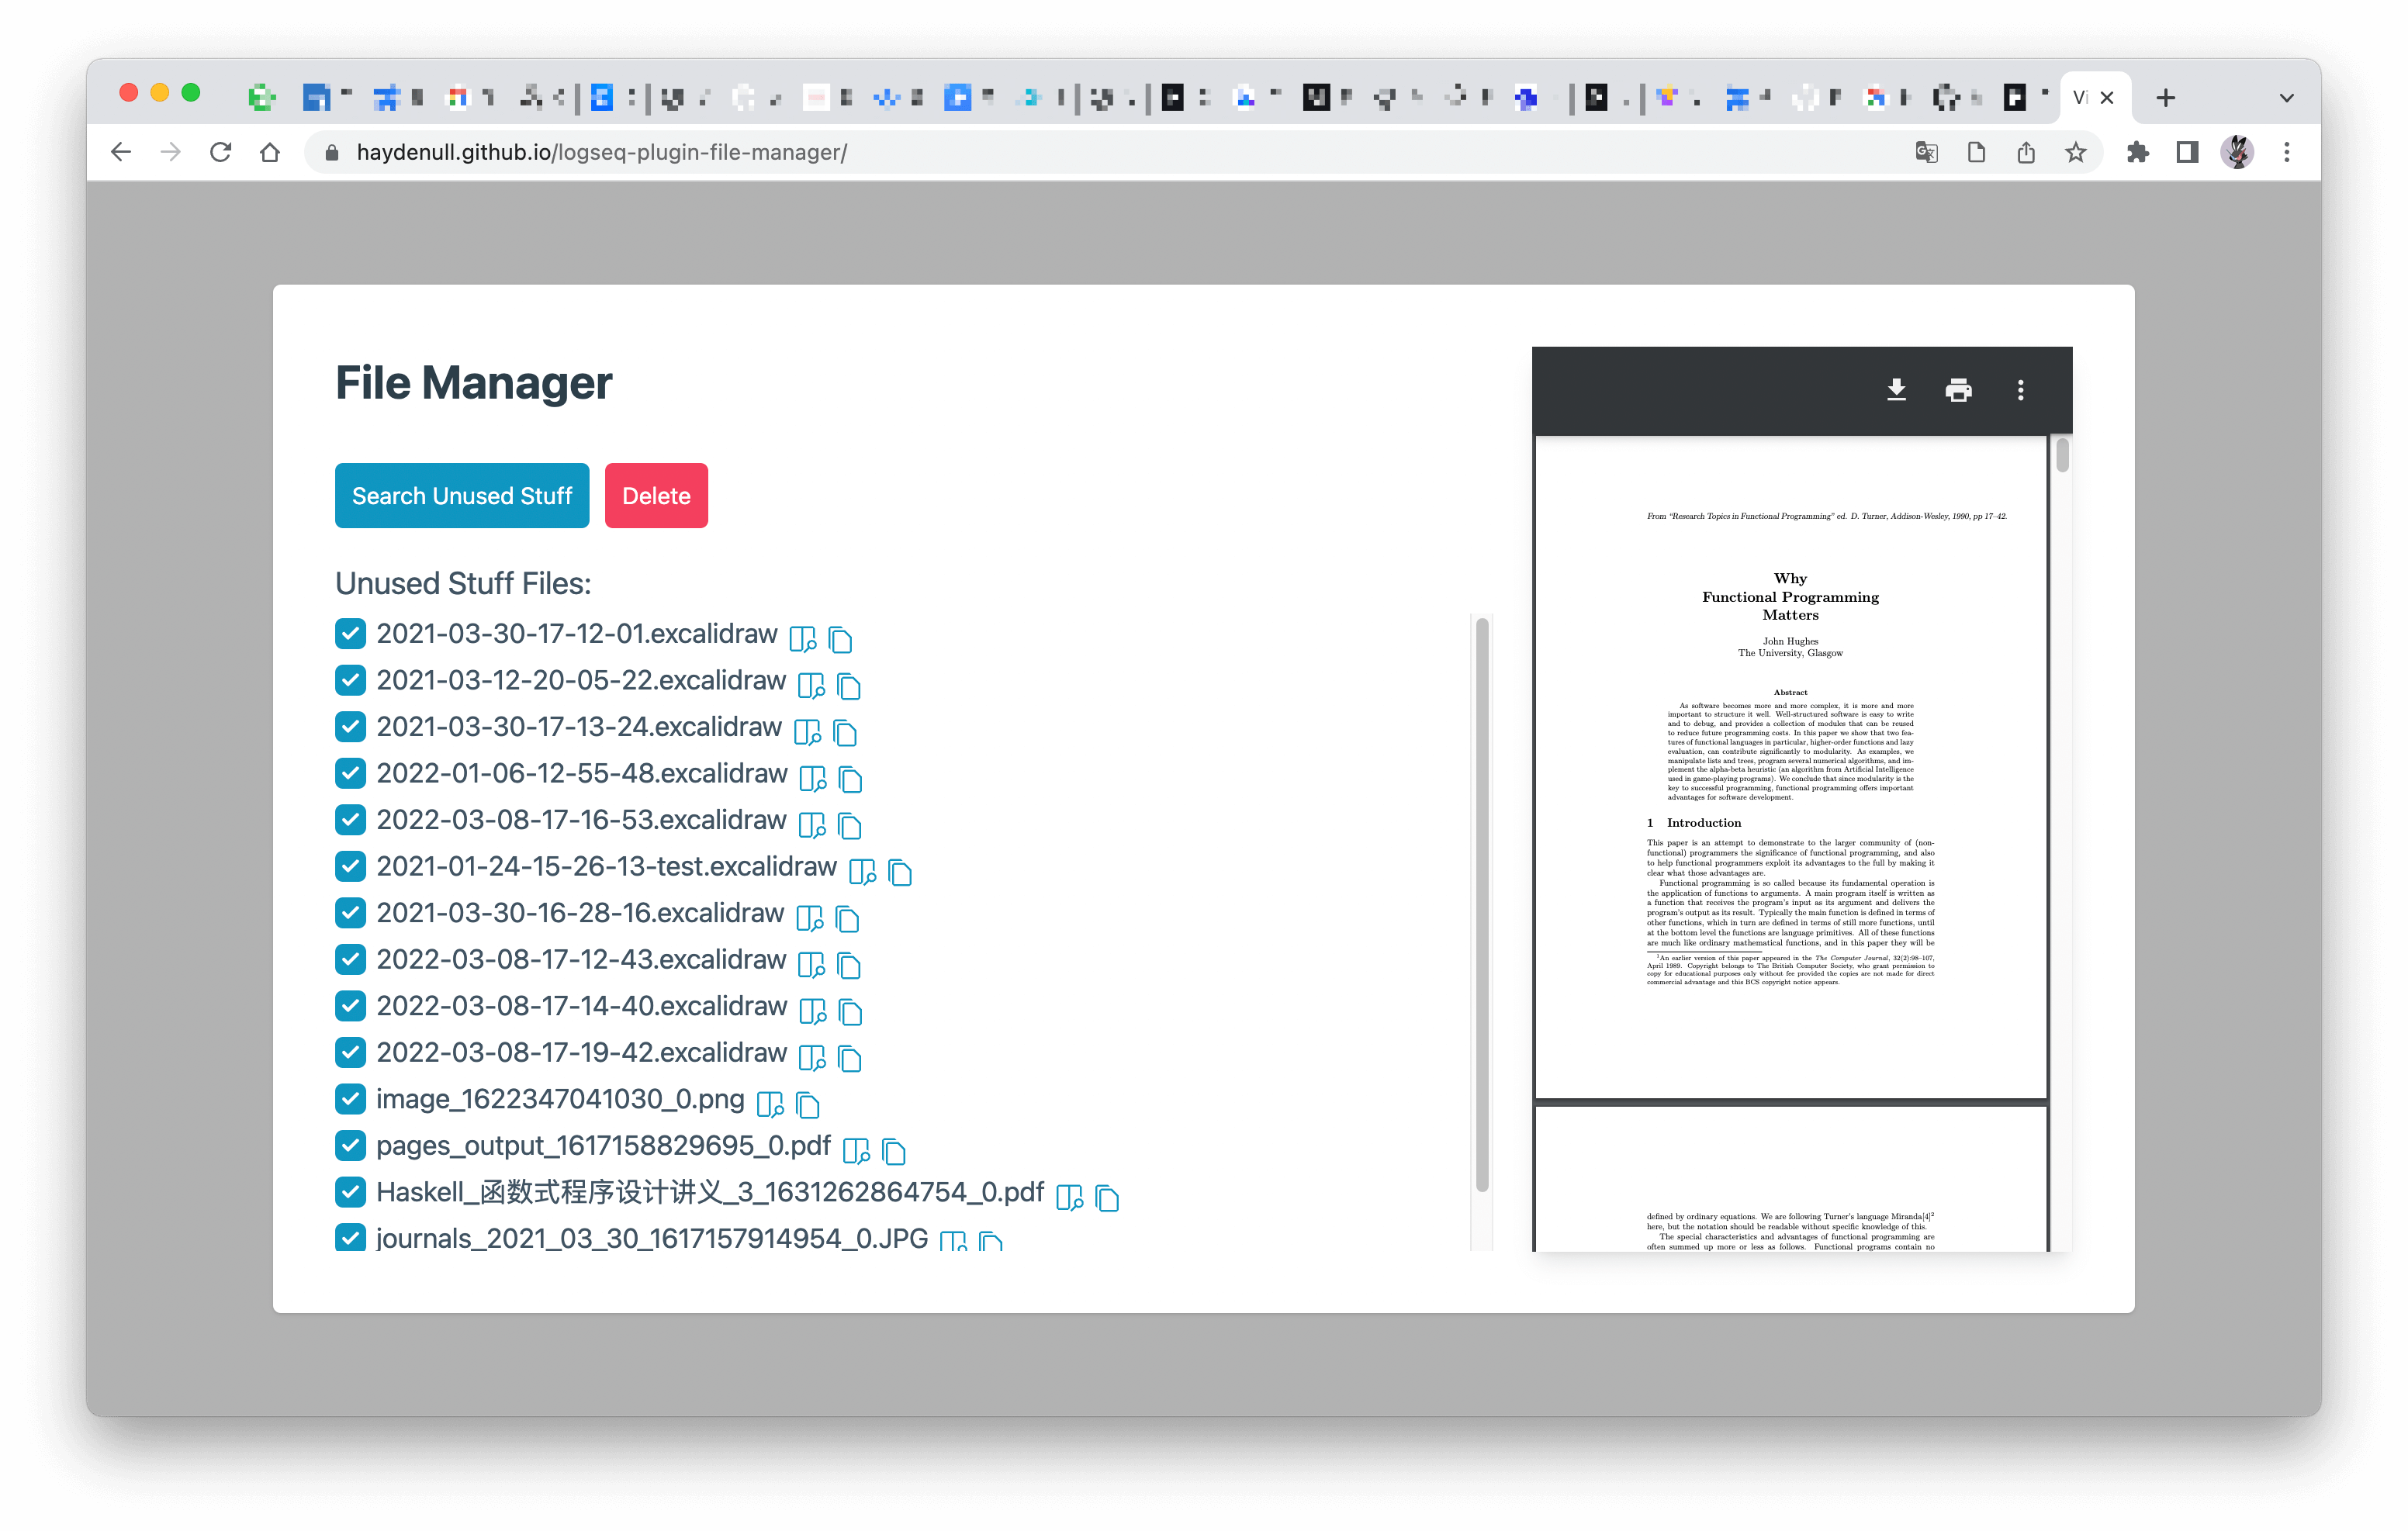Click the red Delete button
Screen dimensions: 2408x1531
(x=656, y=496)
